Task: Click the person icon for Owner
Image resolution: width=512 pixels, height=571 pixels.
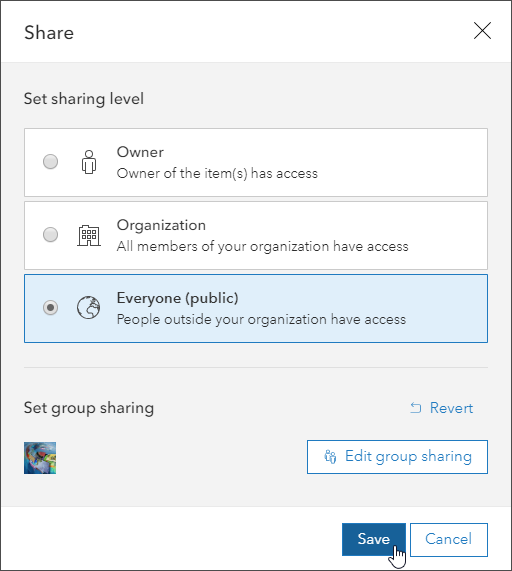Action: tap(89, 162)
